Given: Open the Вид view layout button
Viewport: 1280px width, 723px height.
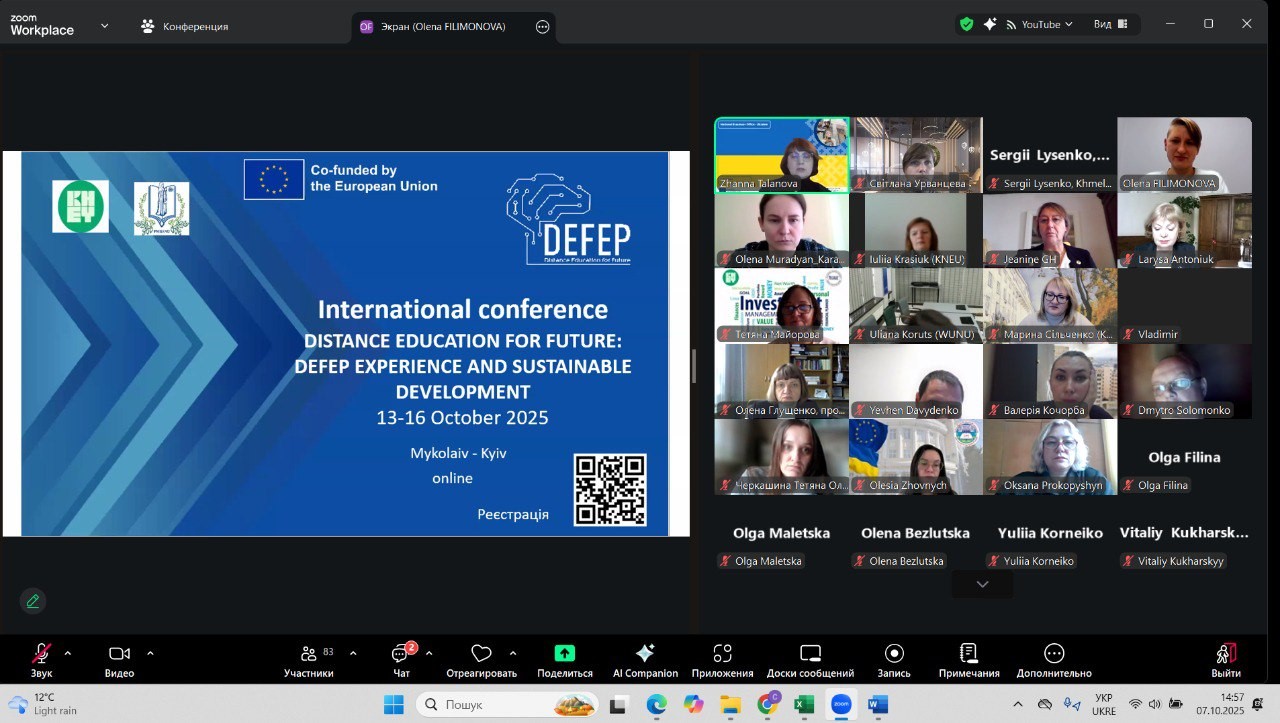Looking at the screenshot, I should click(x=1110, y=24).
